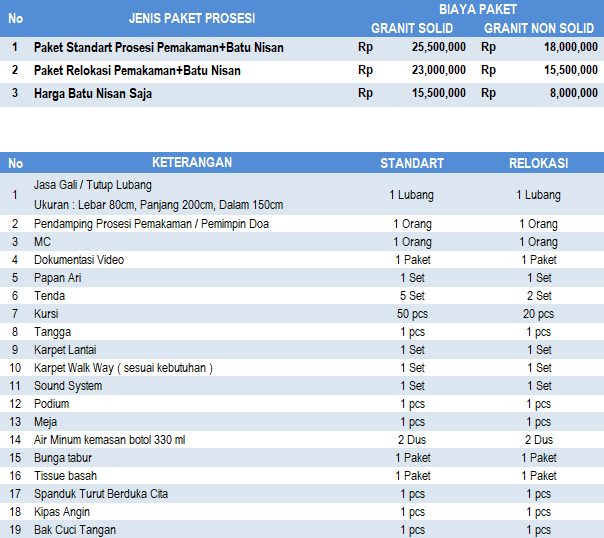Click the 'JENIS PAKET PROSESI' column header
Viewport: 604px width, 538px height.
(x=192, y=18)
